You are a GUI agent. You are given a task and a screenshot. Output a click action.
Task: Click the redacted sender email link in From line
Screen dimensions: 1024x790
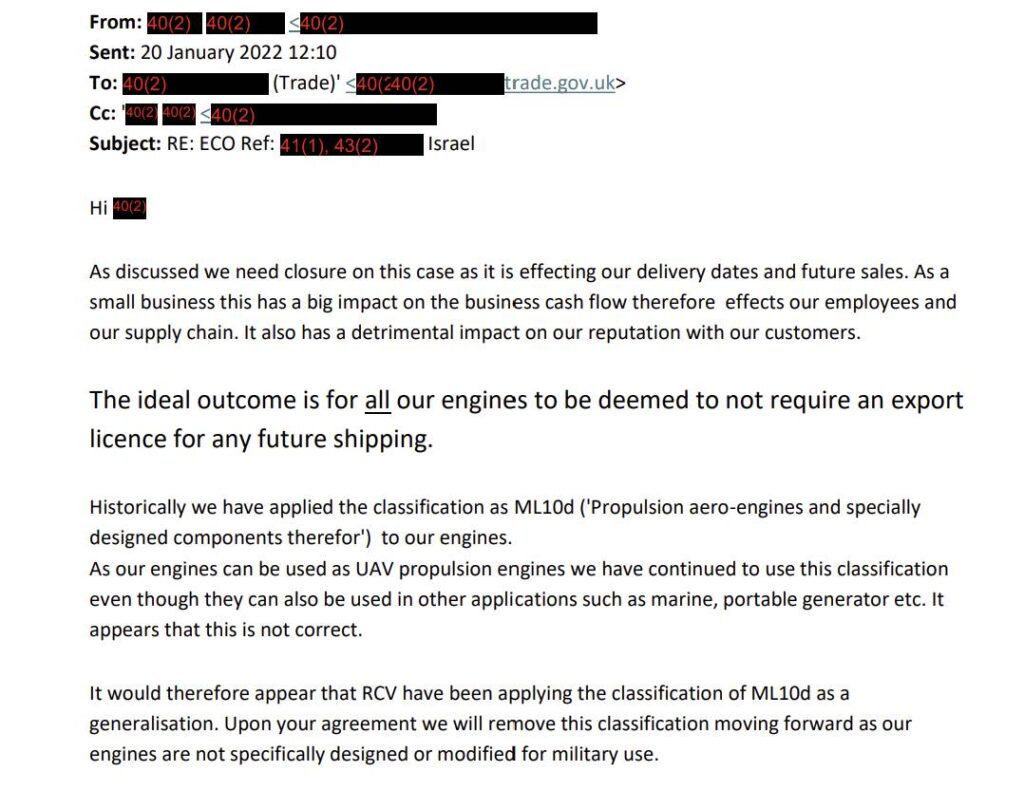point(448,23)
